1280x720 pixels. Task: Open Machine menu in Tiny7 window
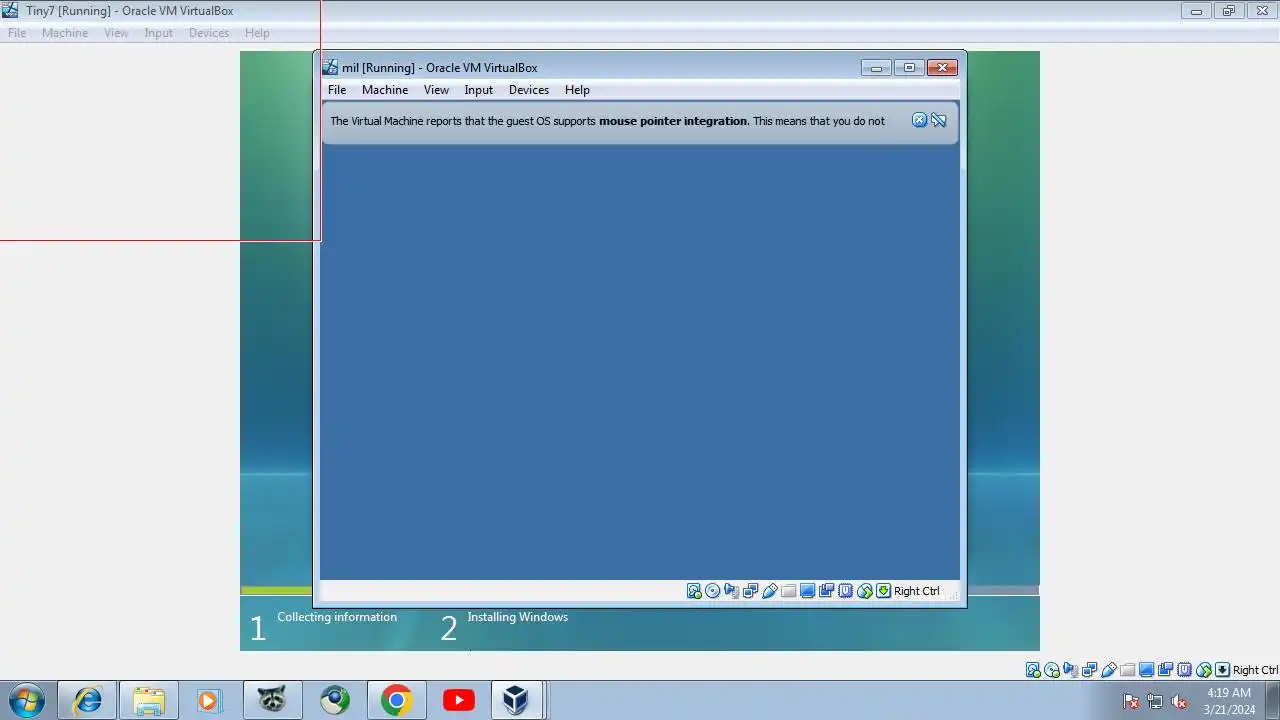click(65, 33)
